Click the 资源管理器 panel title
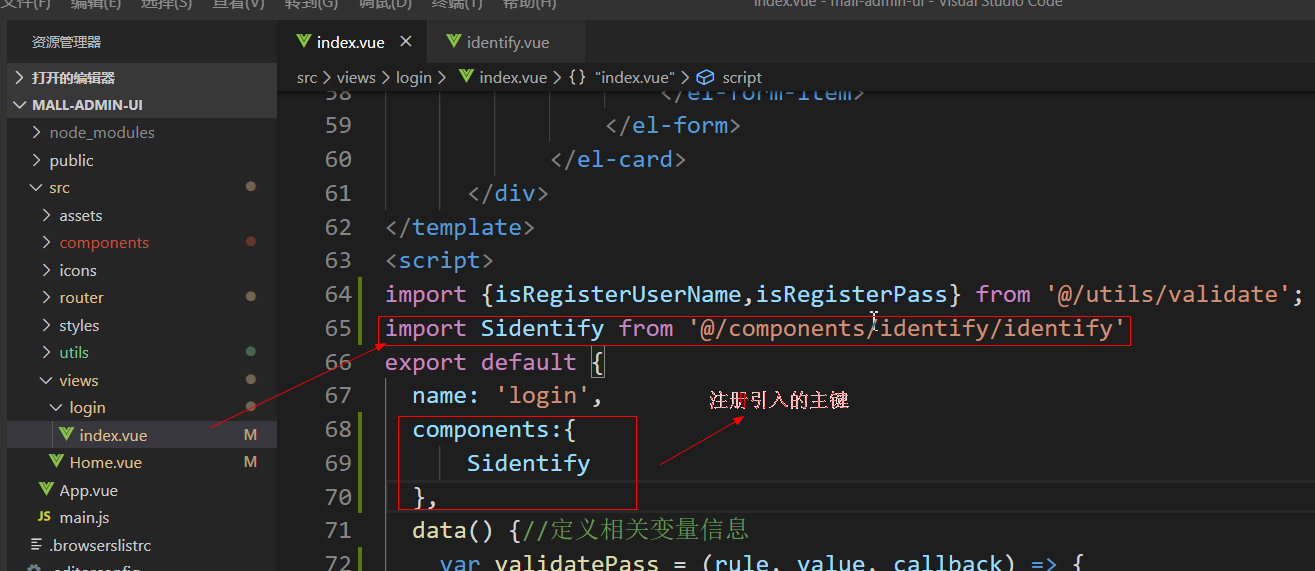The height and width of the screenshot is (571, 1315). 67,42
